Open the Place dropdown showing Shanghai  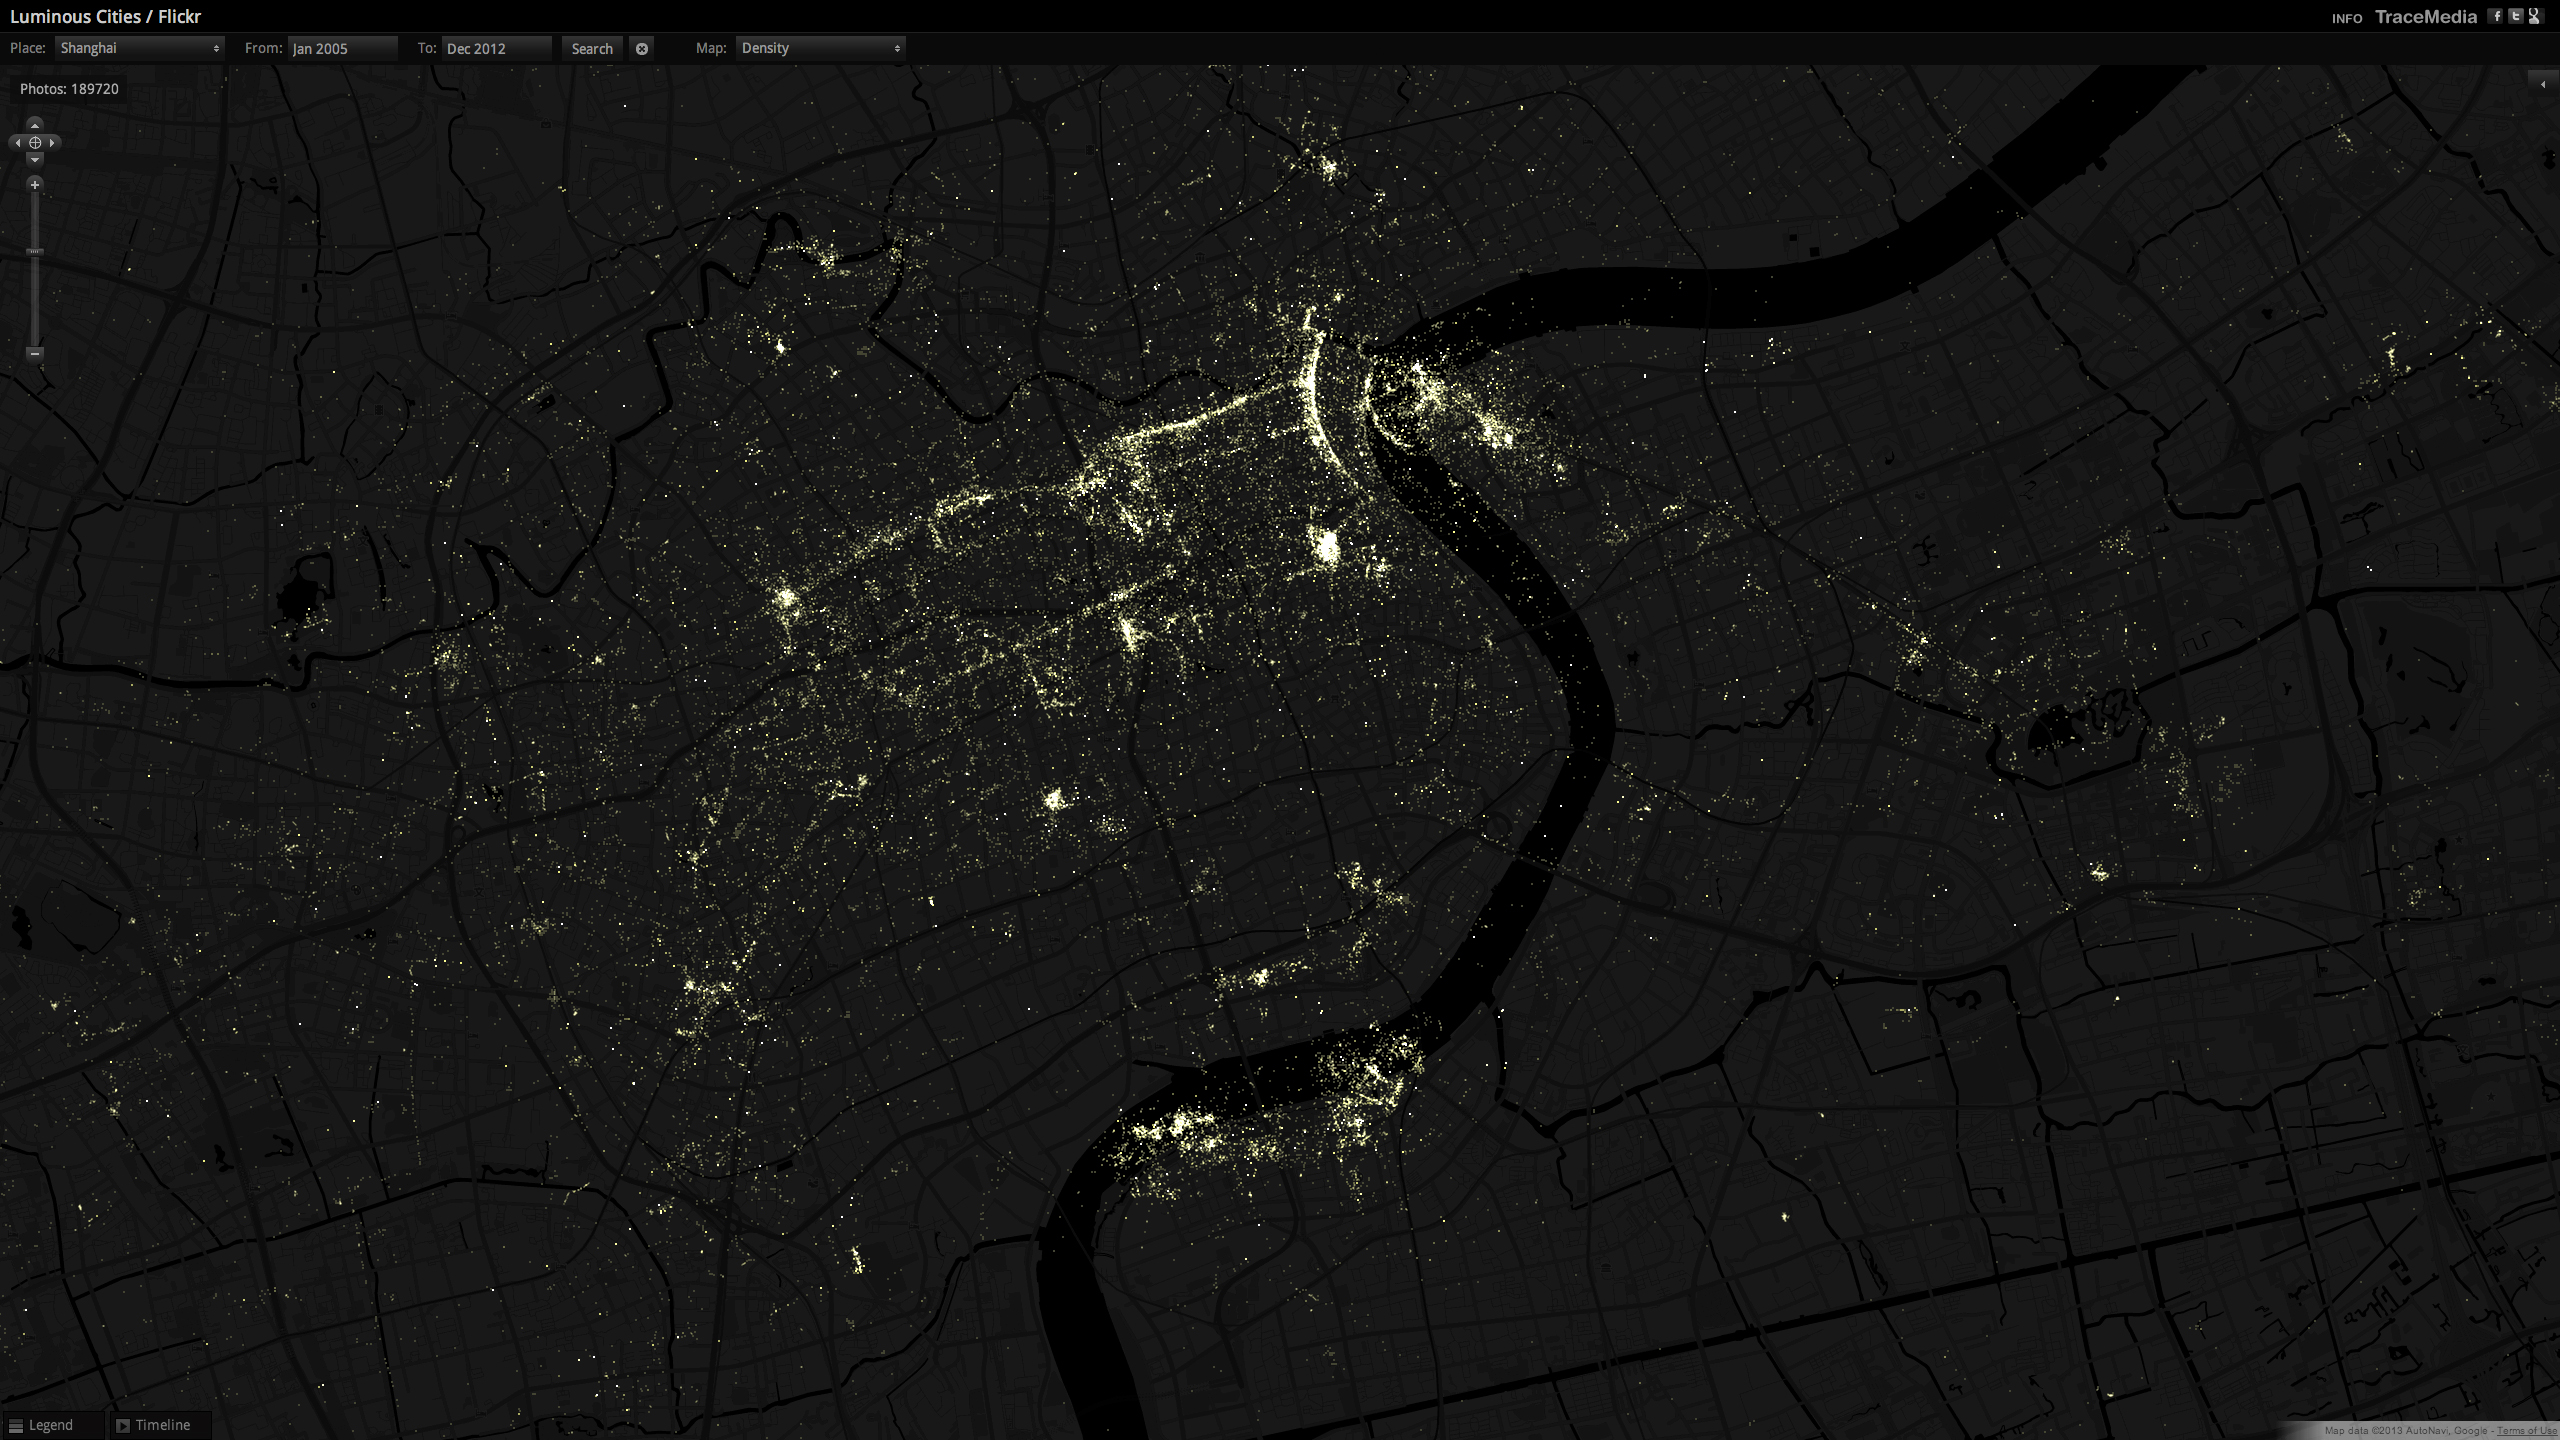pos(139,48)
